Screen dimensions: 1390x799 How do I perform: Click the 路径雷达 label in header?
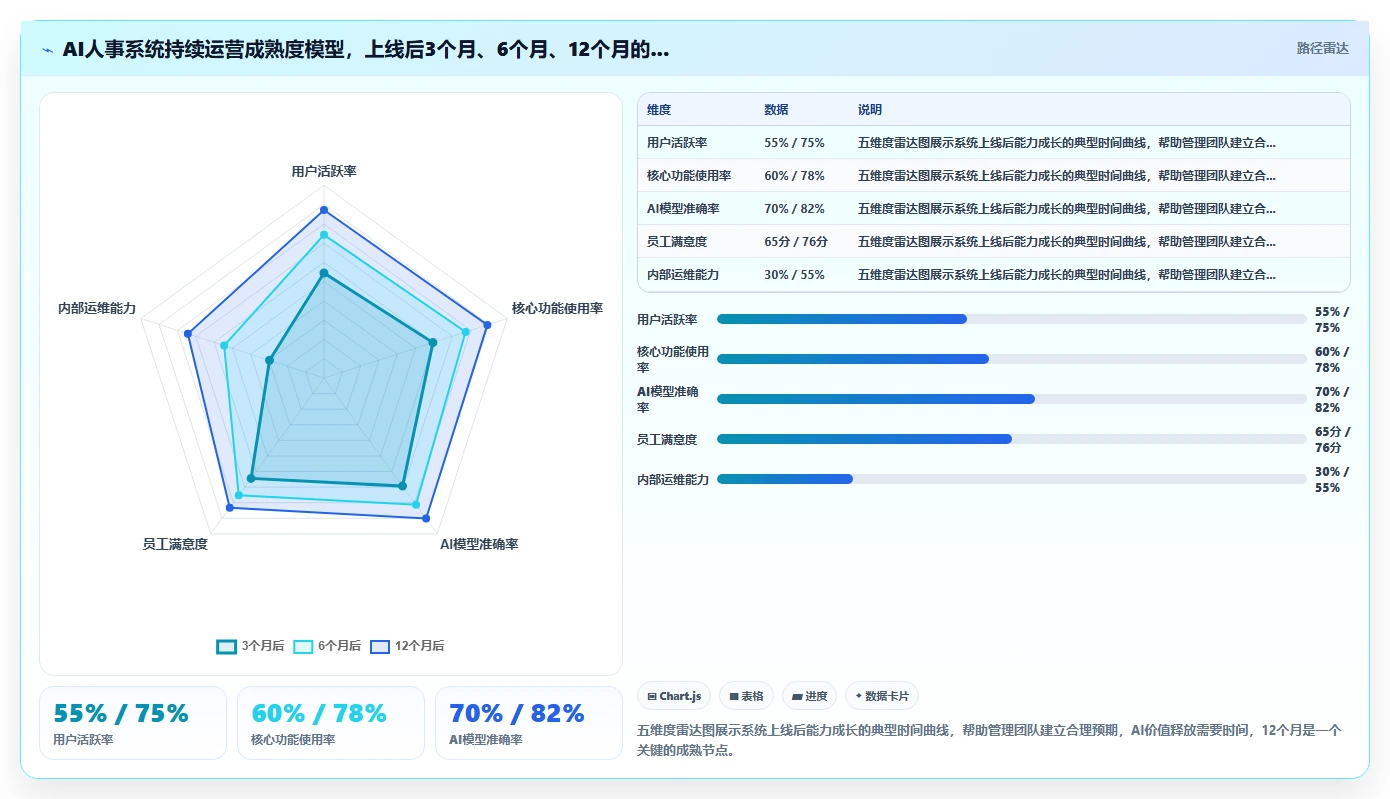tap(1322, 48)
